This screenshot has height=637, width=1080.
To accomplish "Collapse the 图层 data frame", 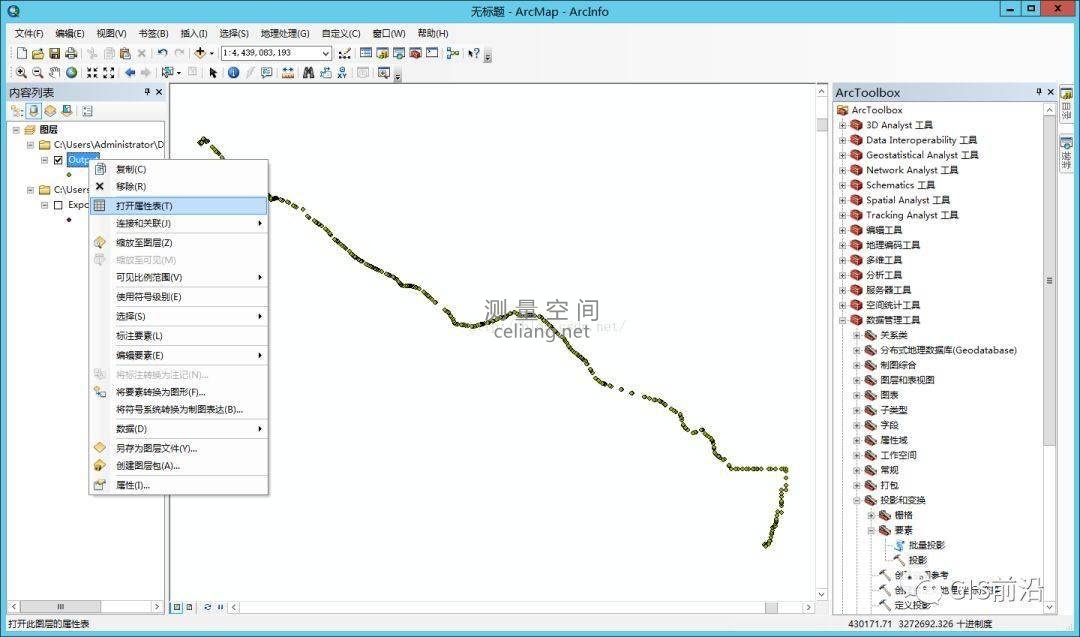I will [x=16, y=129].
